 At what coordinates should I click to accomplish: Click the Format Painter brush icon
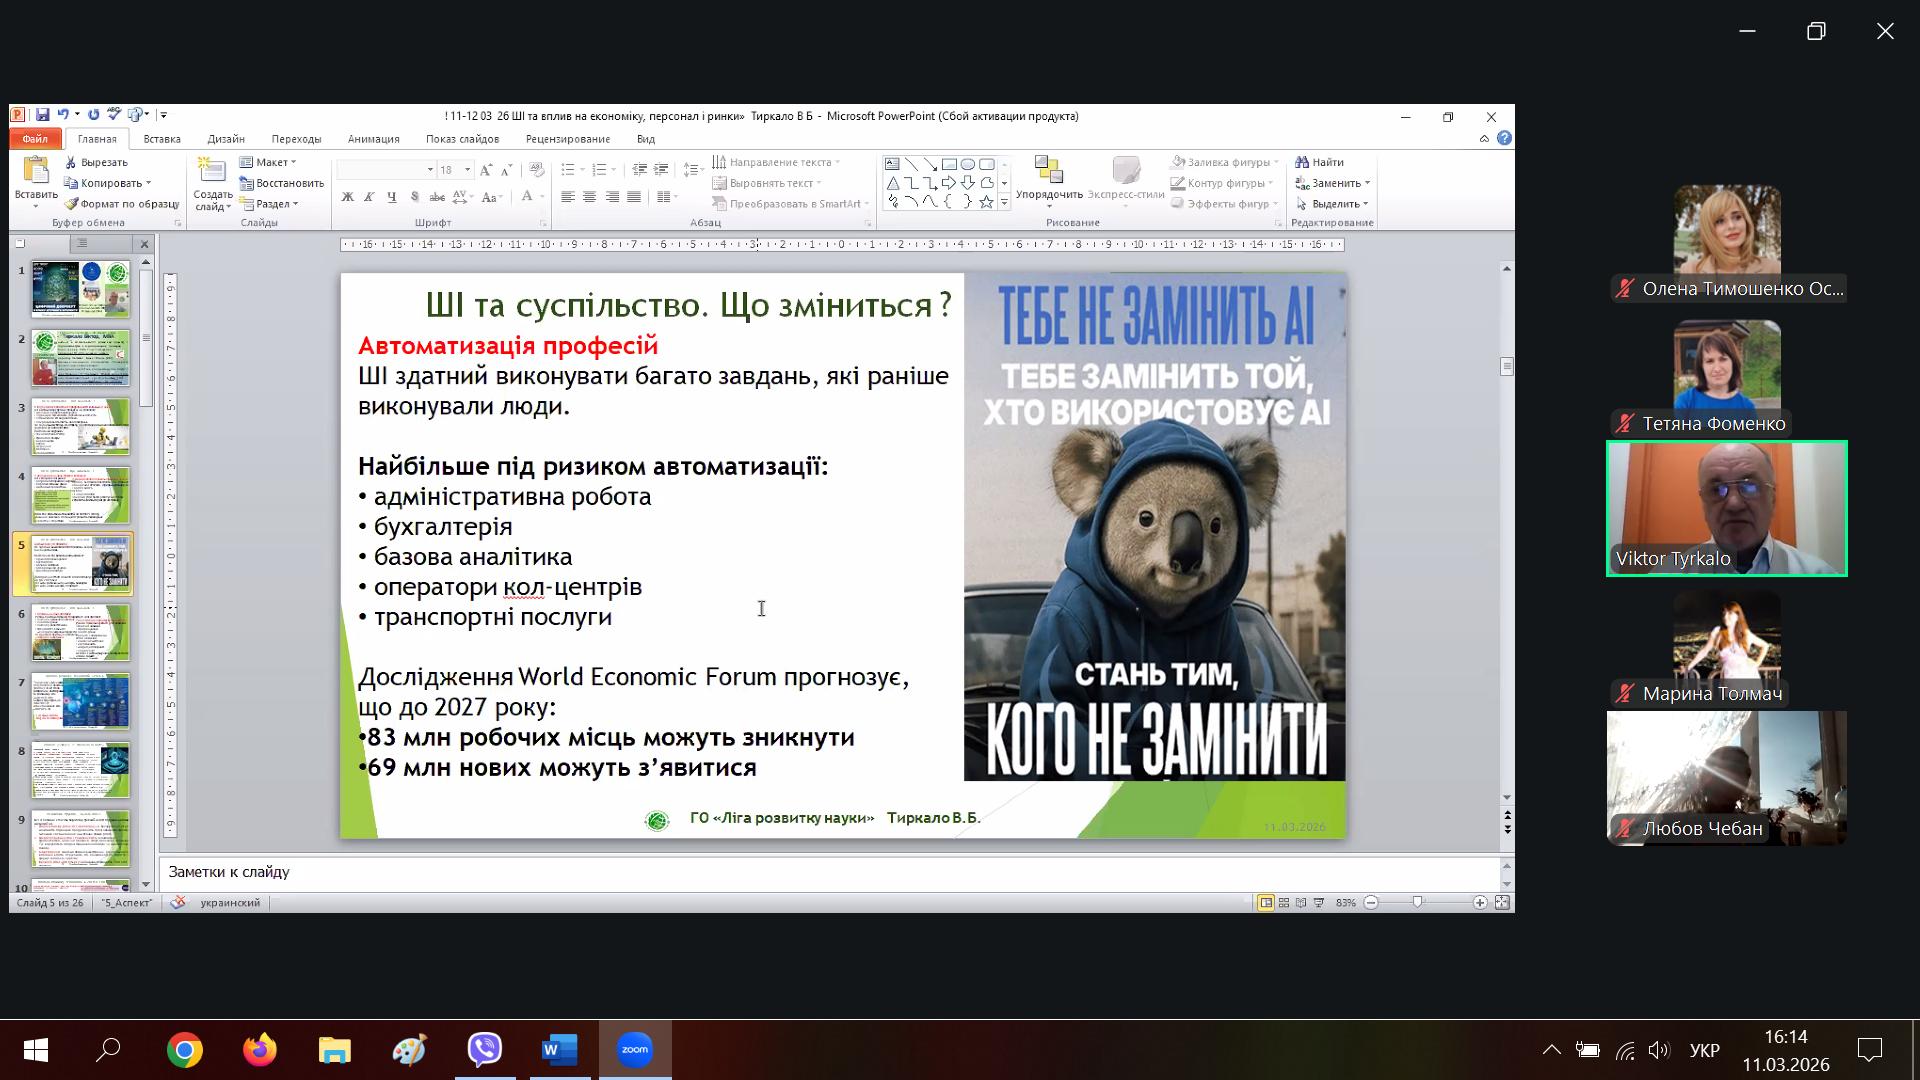[71, 204]
